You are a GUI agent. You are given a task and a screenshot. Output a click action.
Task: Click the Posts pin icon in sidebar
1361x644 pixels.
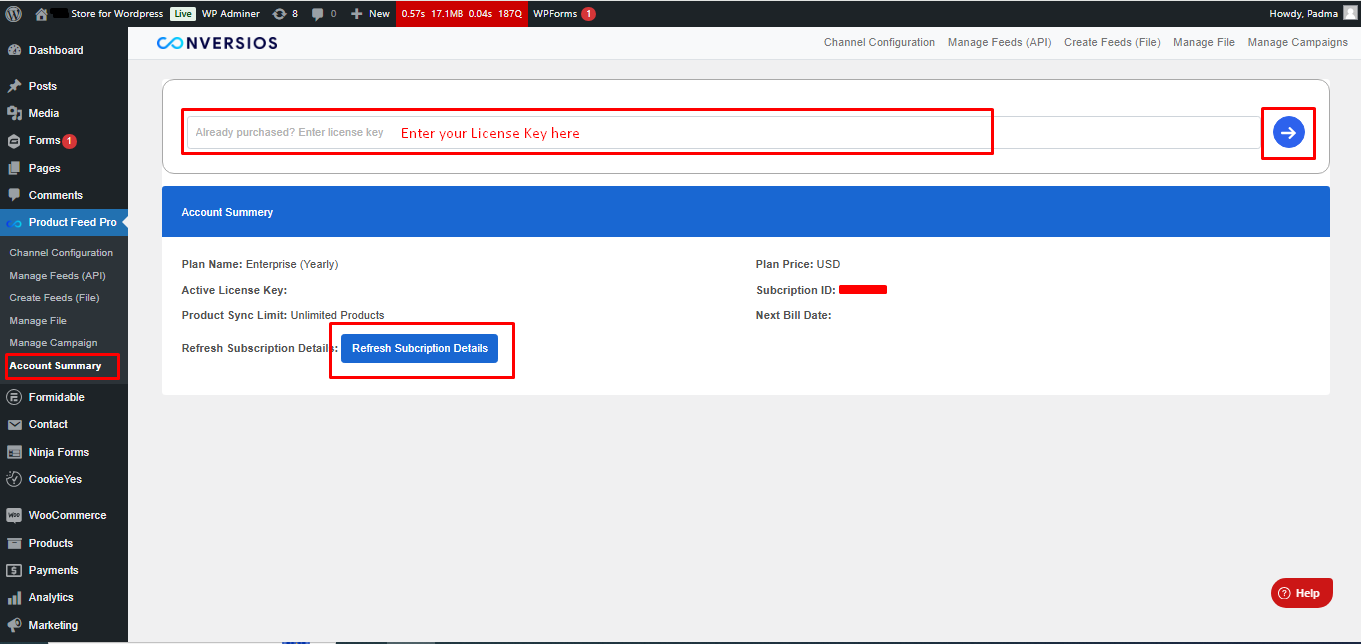coord(14,86)
